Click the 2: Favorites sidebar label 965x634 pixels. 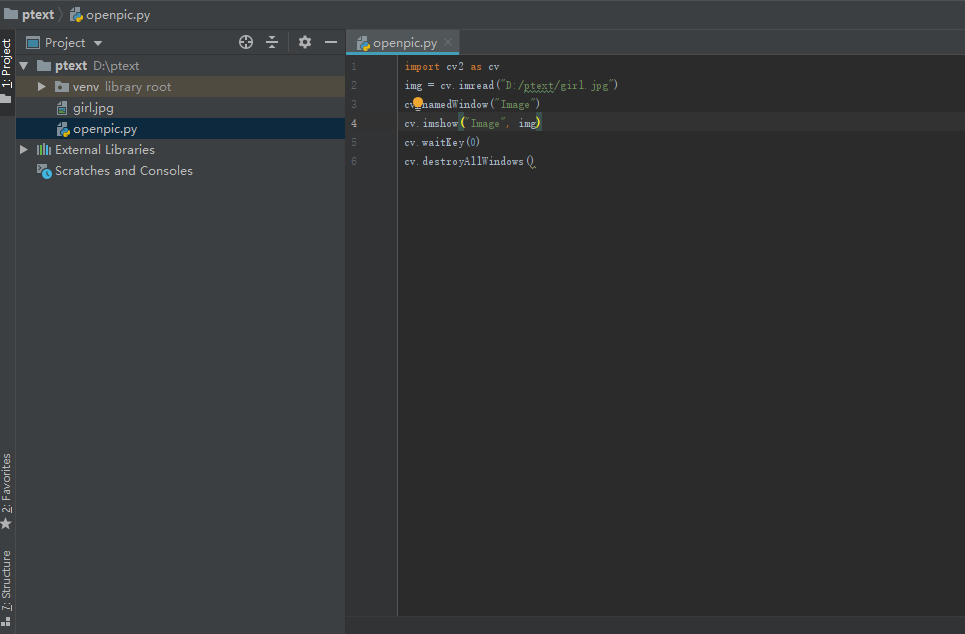(x=6, y=483)
